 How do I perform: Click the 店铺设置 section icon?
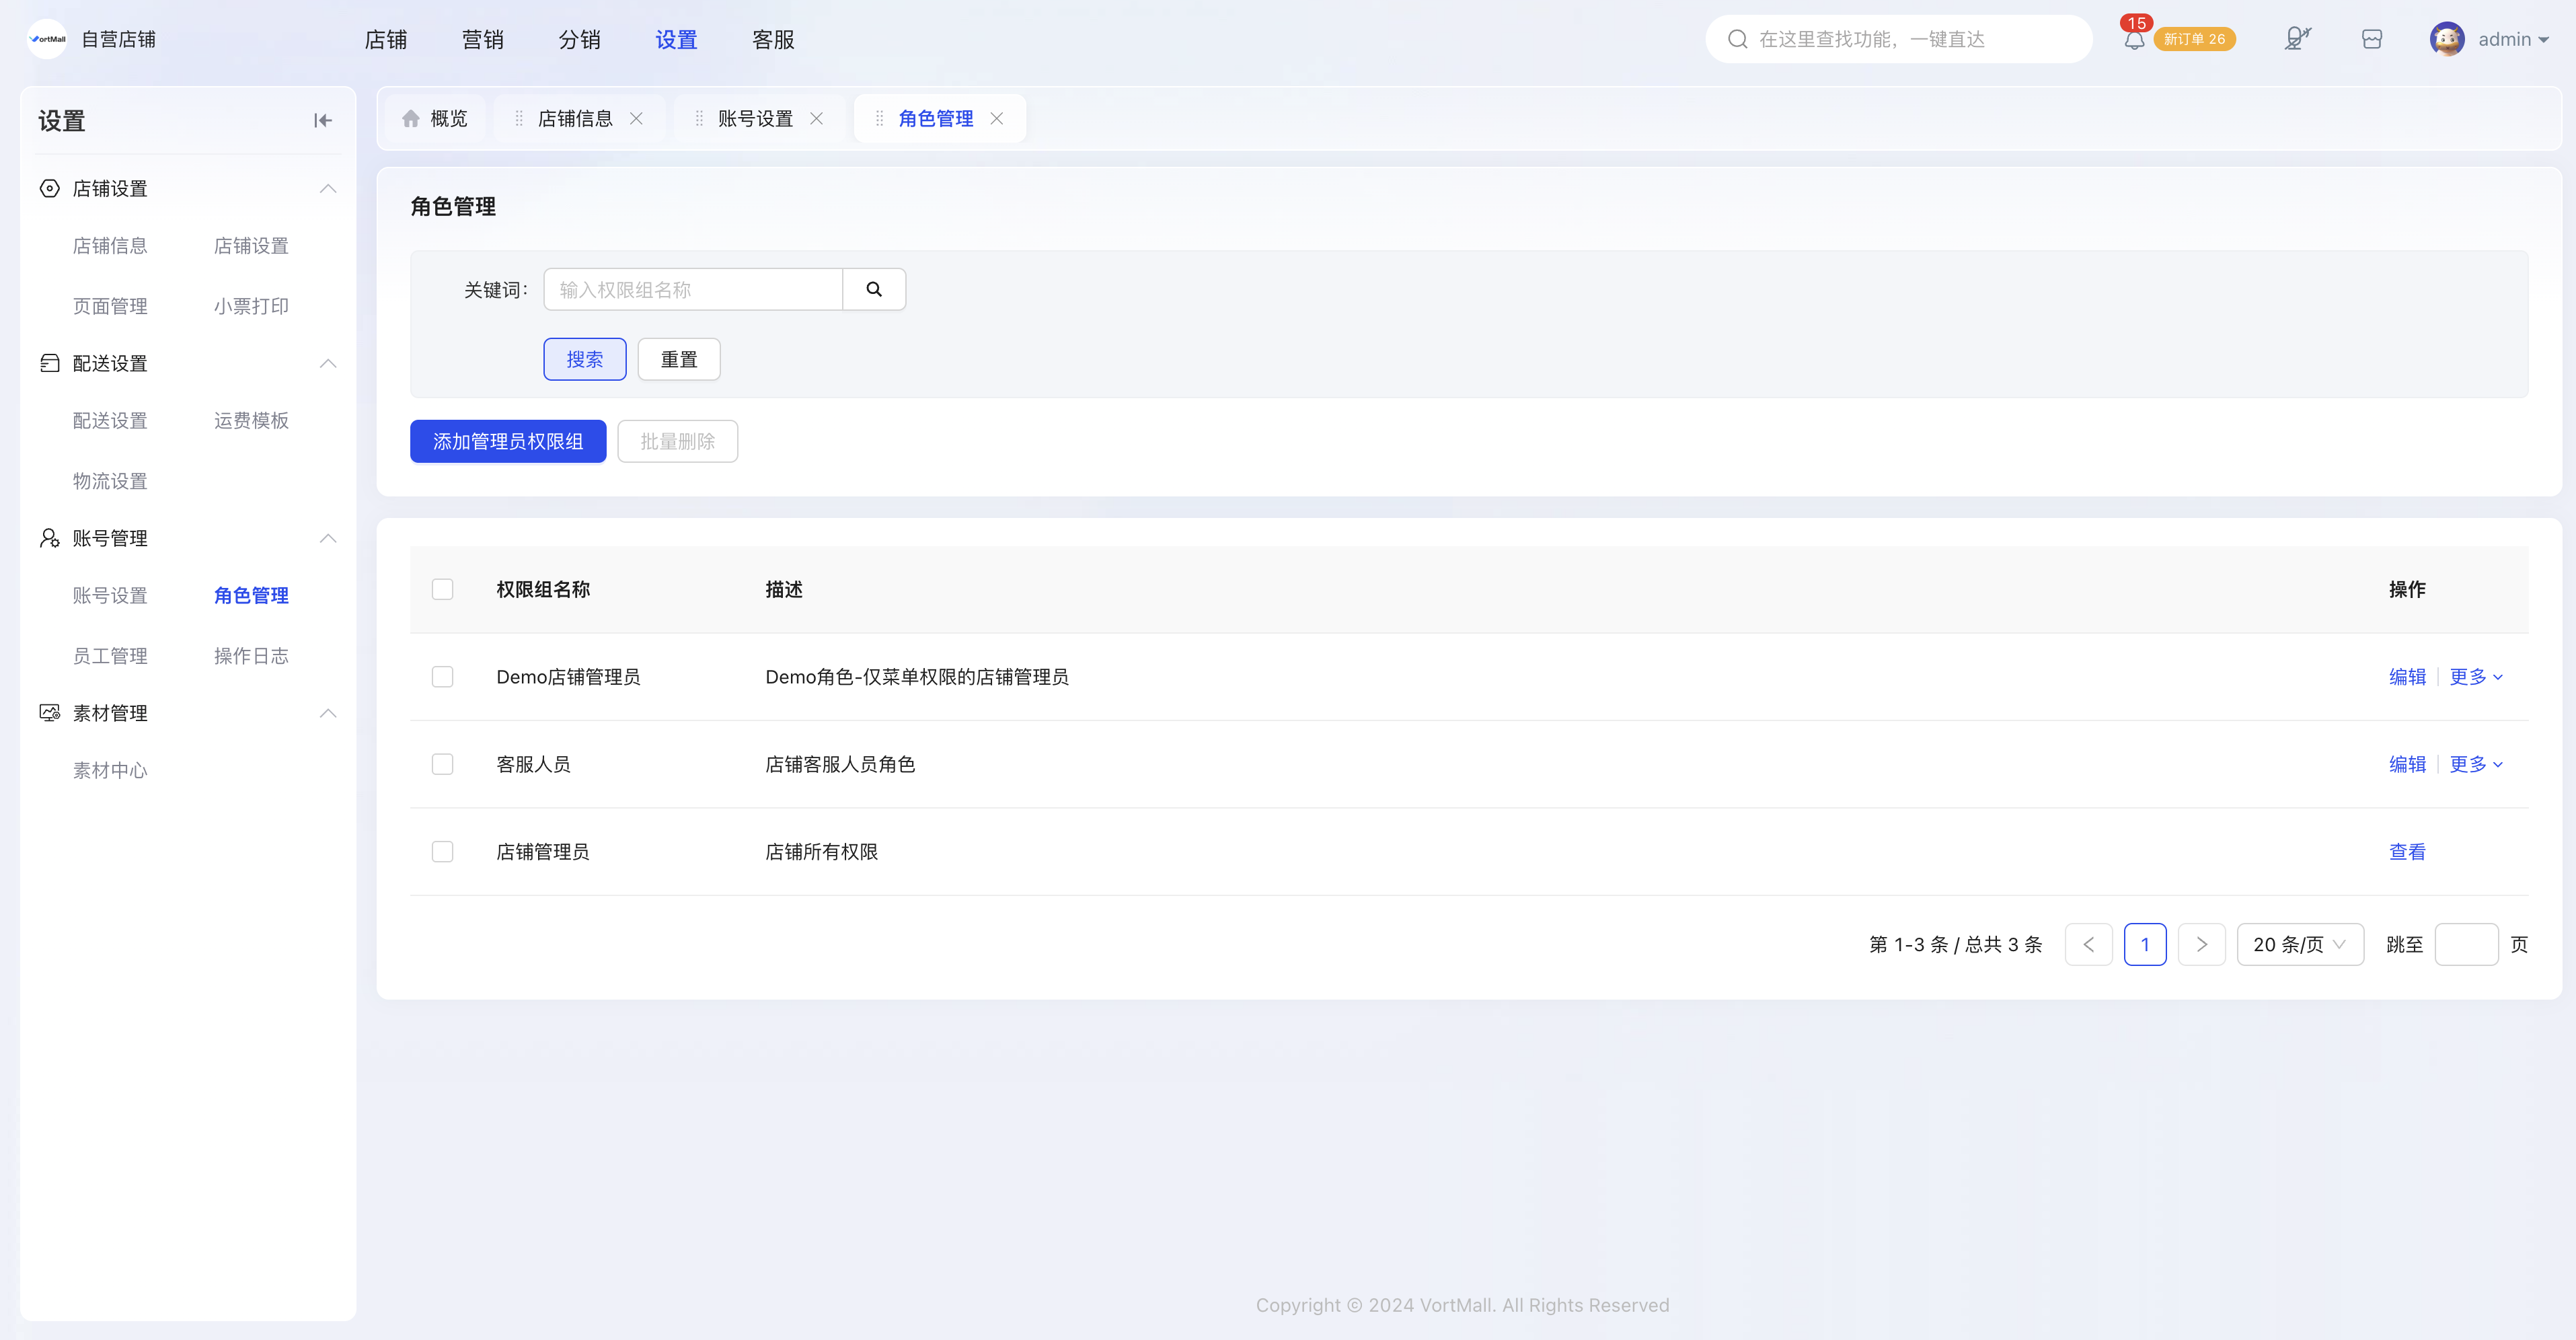coord(49,188)
